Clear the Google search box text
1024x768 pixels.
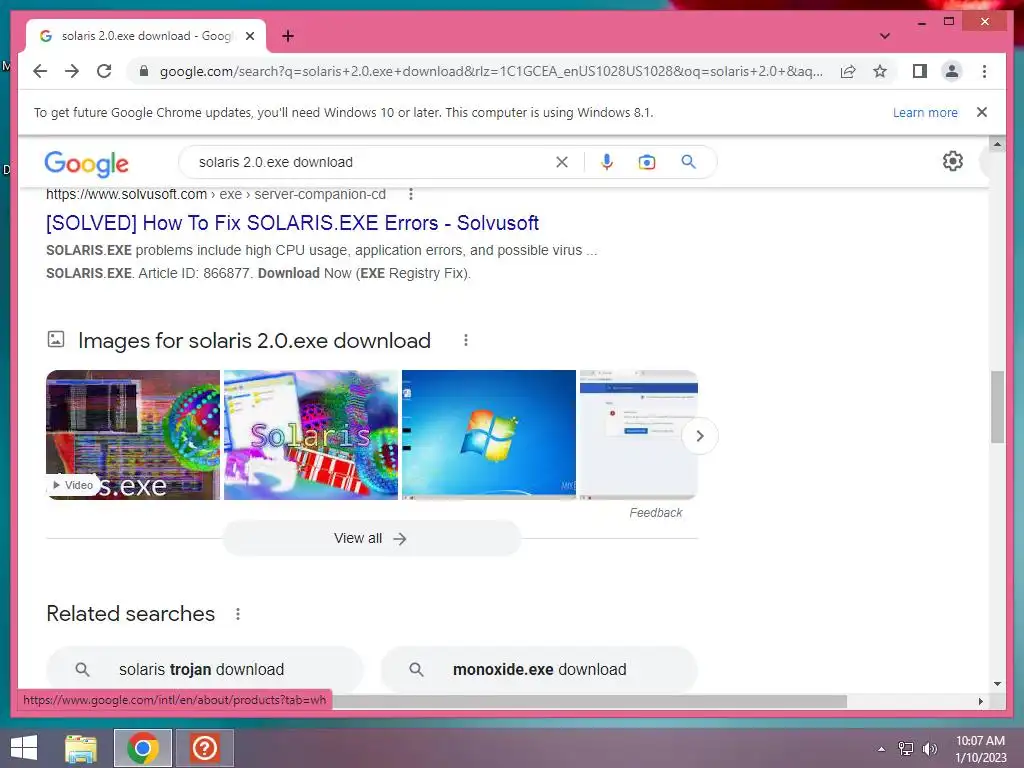point(562,162)
